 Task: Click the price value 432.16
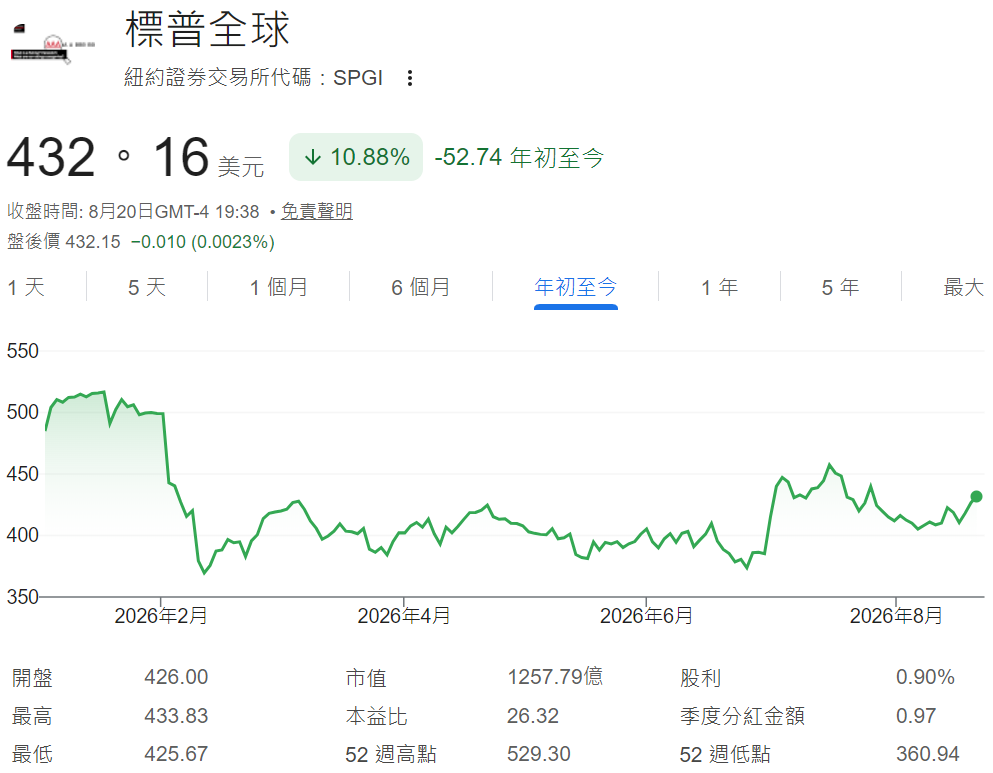tap(108, 158)
